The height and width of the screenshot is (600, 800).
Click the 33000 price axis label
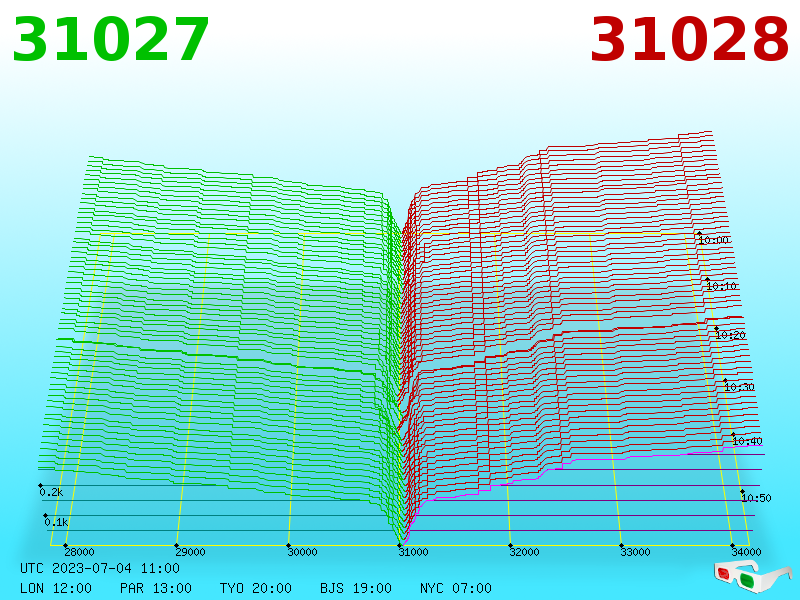(635, 552)
